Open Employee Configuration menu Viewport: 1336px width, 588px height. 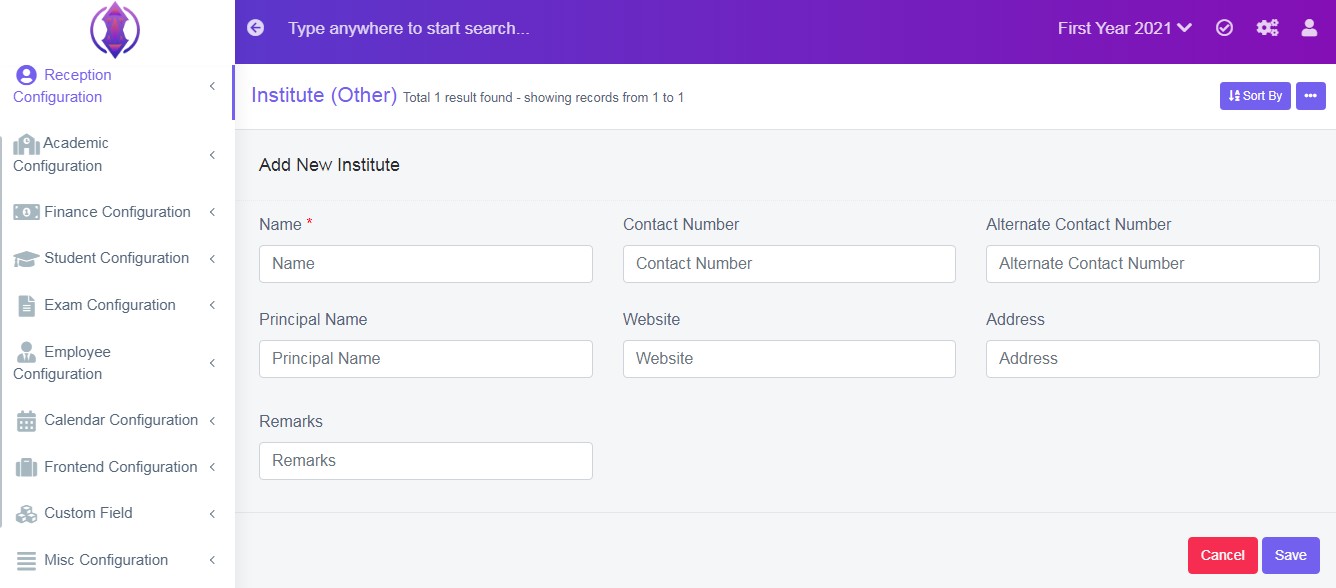(117, 363)
